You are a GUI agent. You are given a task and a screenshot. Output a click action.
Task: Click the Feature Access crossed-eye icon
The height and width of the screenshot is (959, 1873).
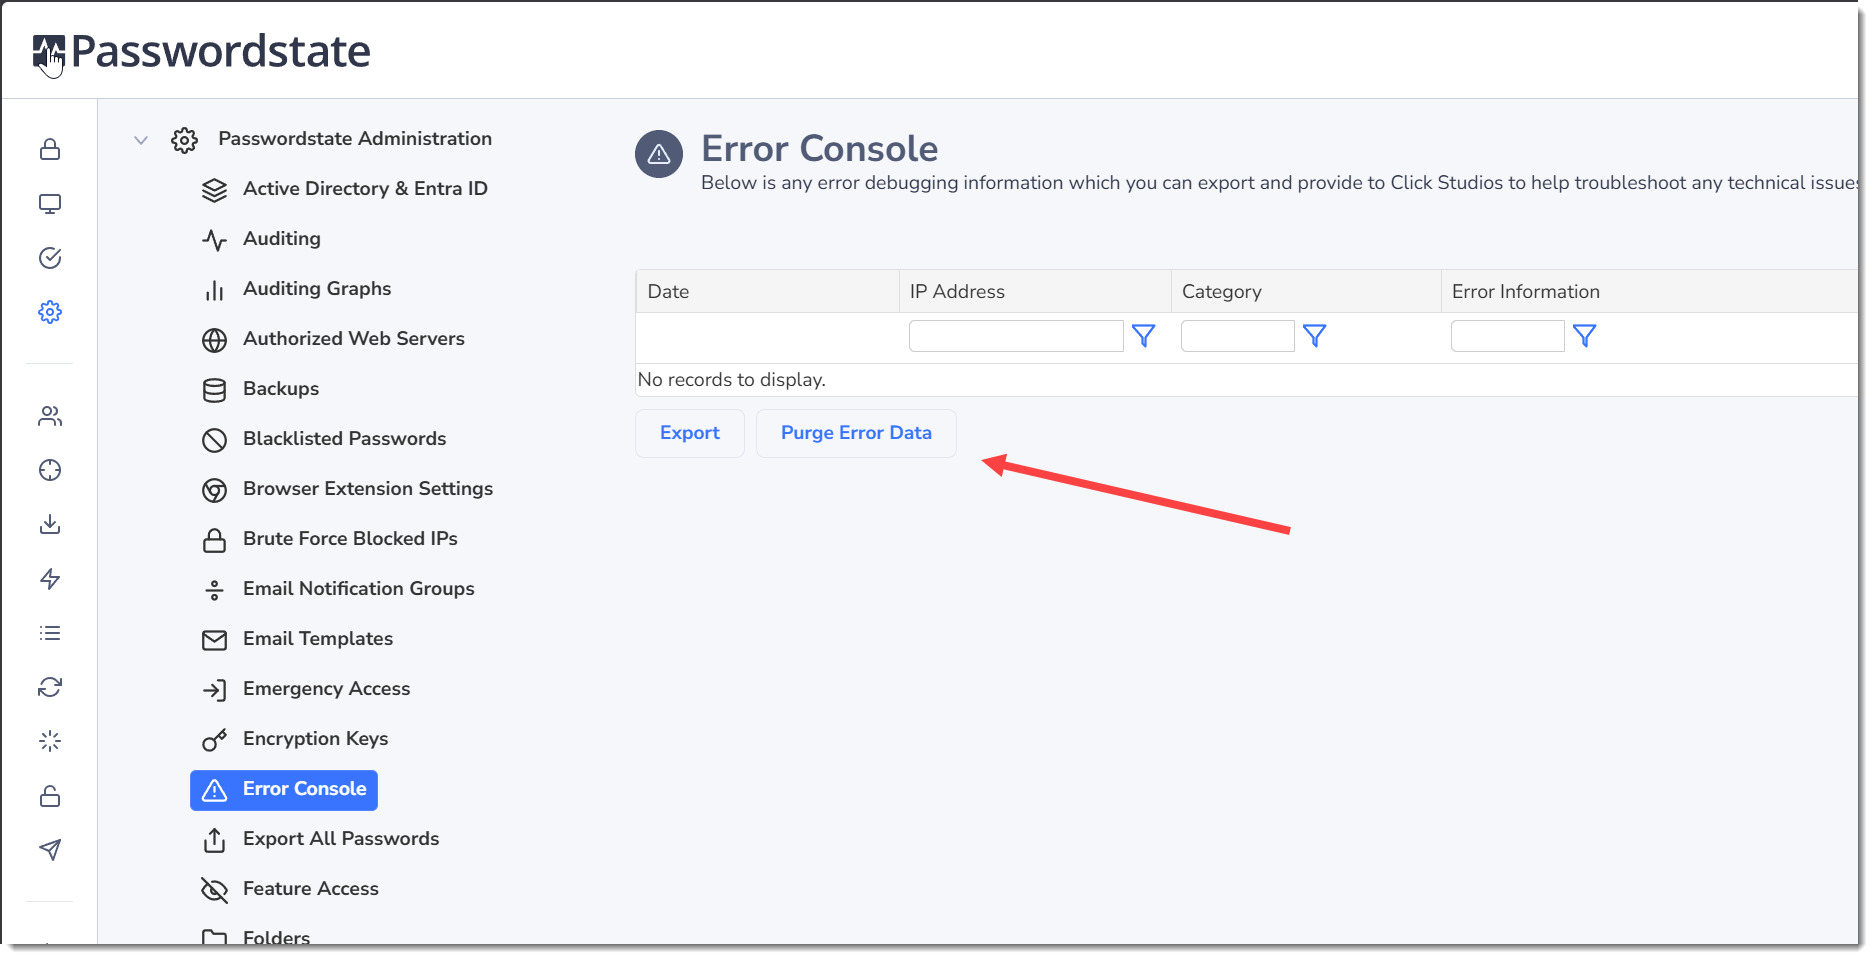[x=214, y=890]
